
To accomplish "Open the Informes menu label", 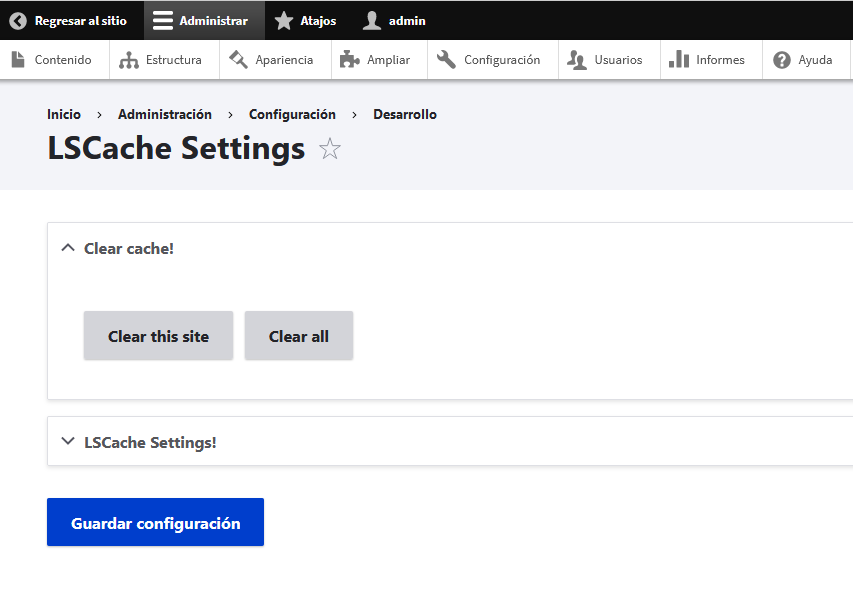I will [x=720, y=60].
